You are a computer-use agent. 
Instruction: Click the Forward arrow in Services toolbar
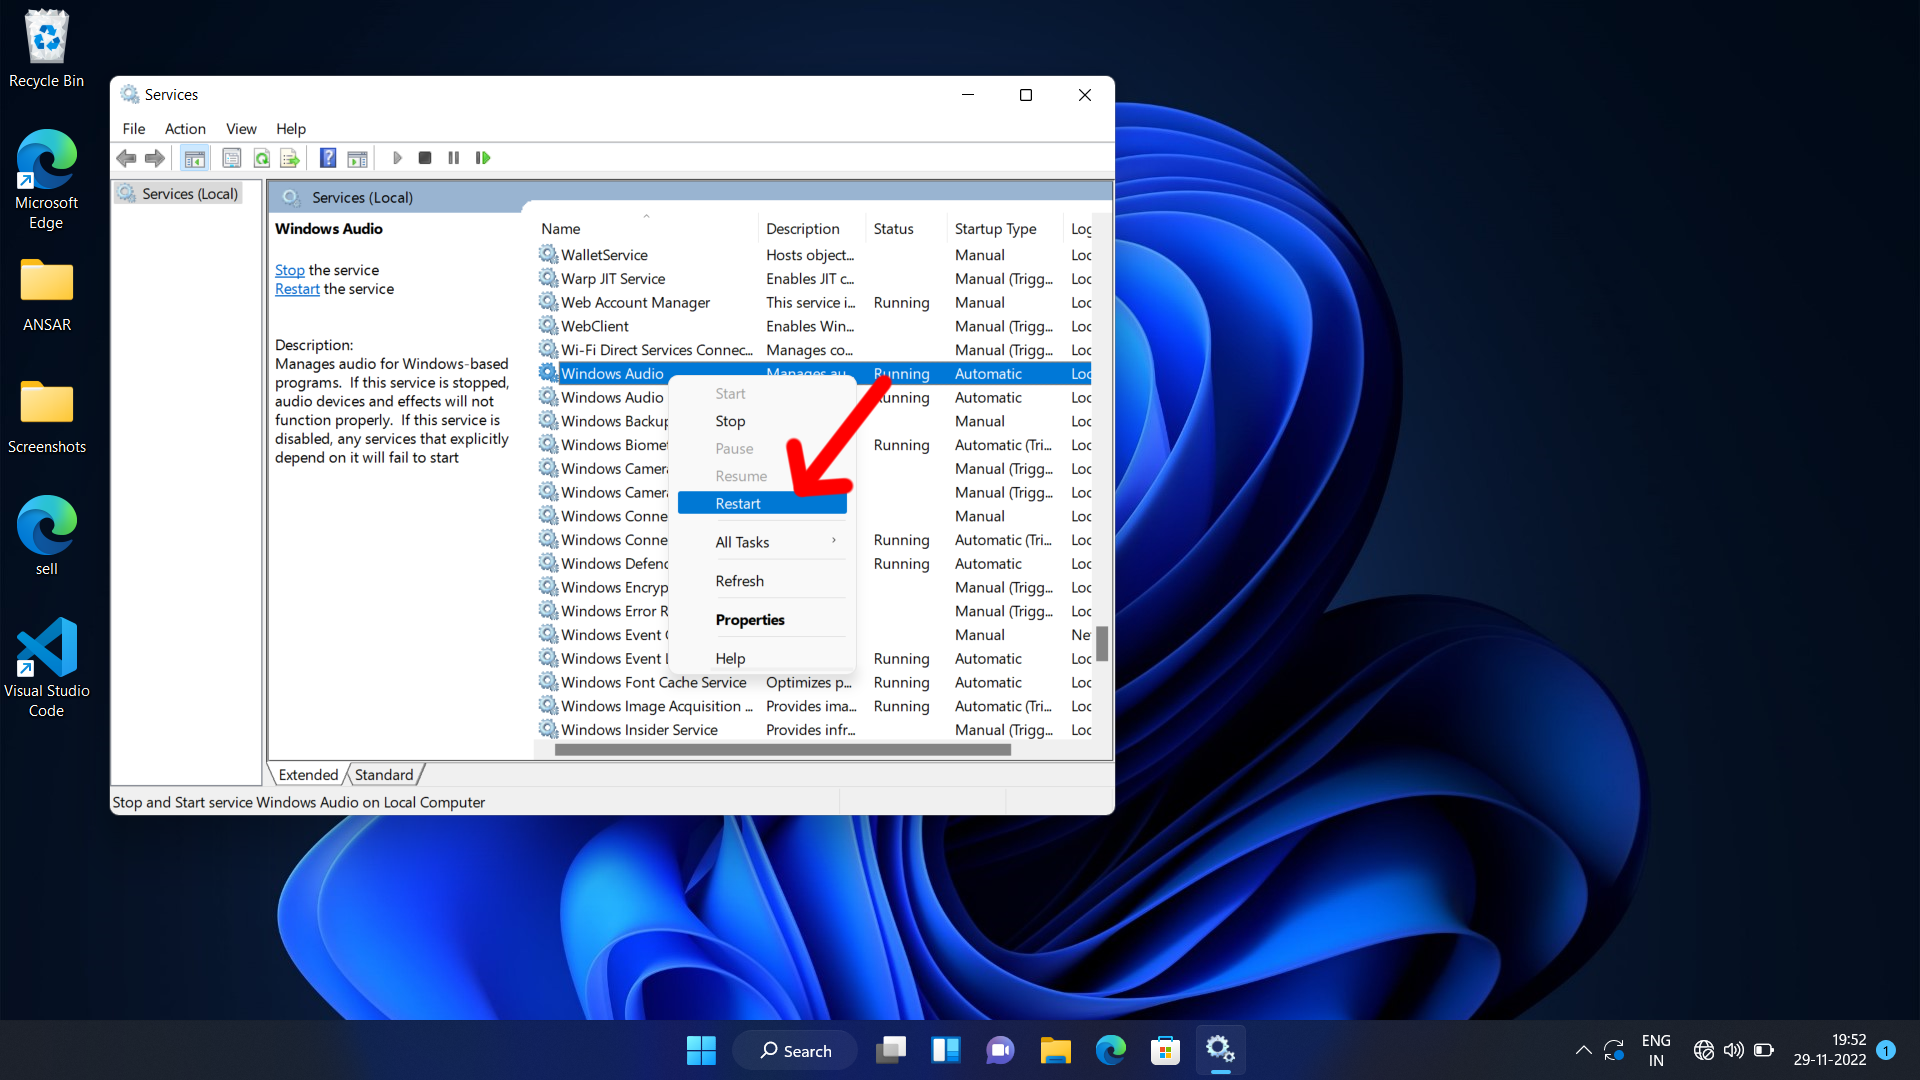(154, 158)
